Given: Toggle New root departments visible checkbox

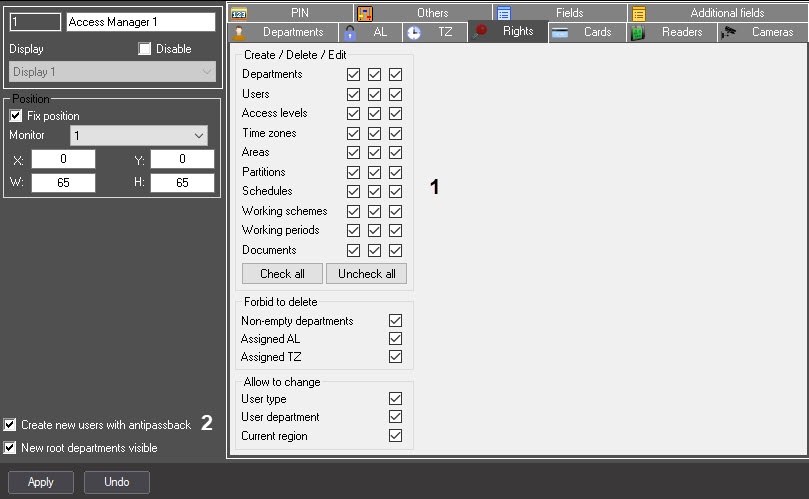Looking at the screenshot, I should click(10, 447).
